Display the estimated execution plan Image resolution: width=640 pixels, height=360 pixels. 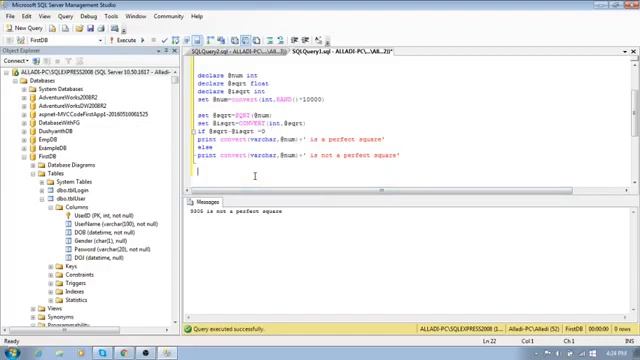pos(176,40)
